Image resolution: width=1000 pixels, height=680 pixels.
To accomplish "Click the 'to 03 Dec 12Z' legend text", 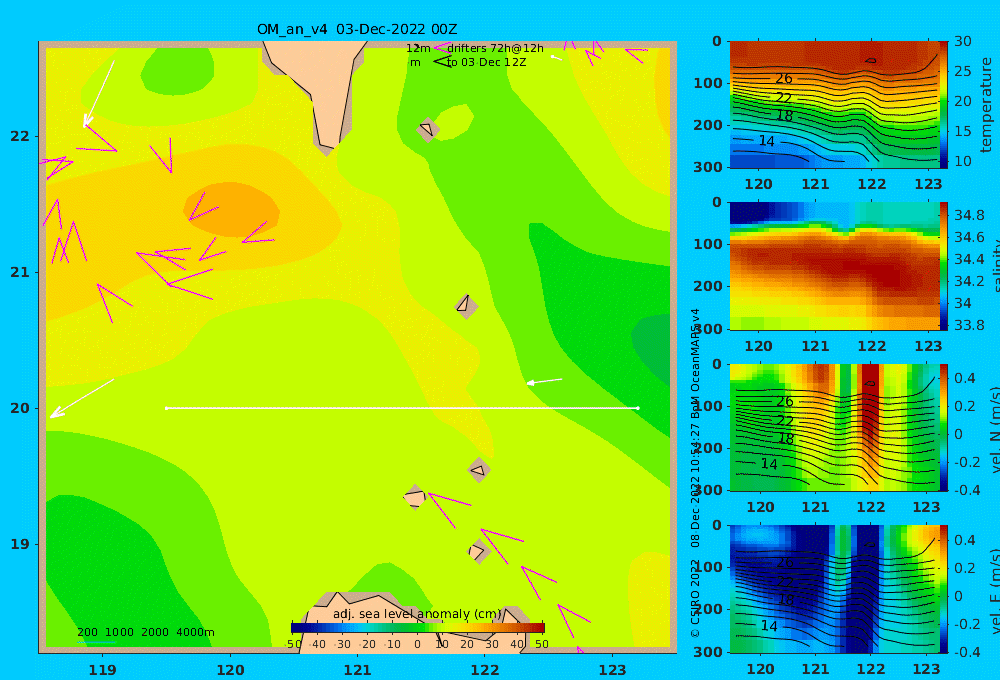I will pos(486,63).
